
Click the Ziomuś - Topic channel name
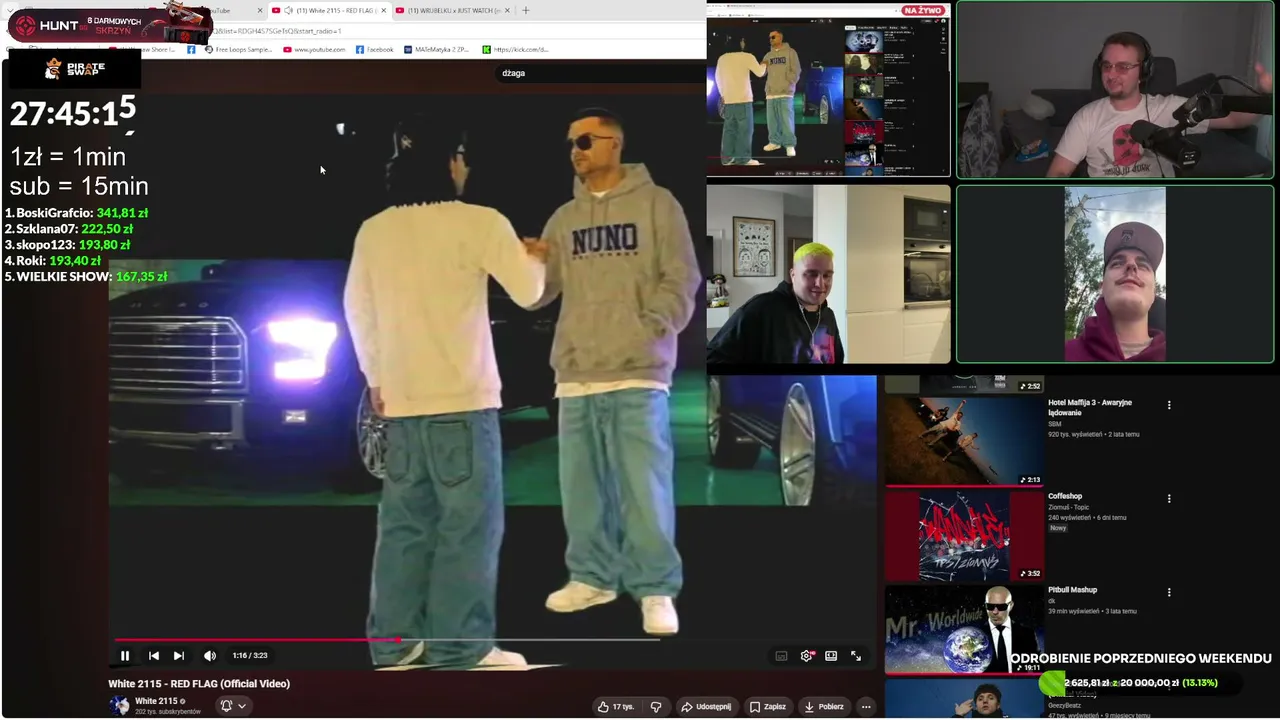click(1069, 507)
